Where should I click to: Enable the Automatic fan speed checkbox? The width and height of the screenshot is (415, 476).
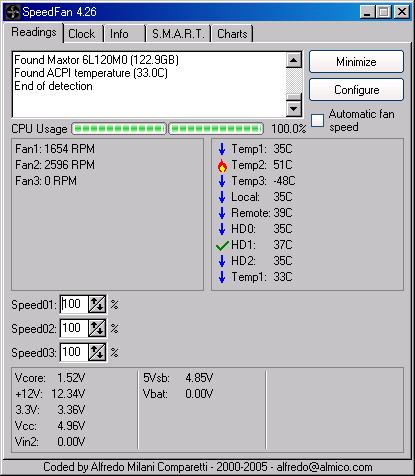tap(317, 120)
